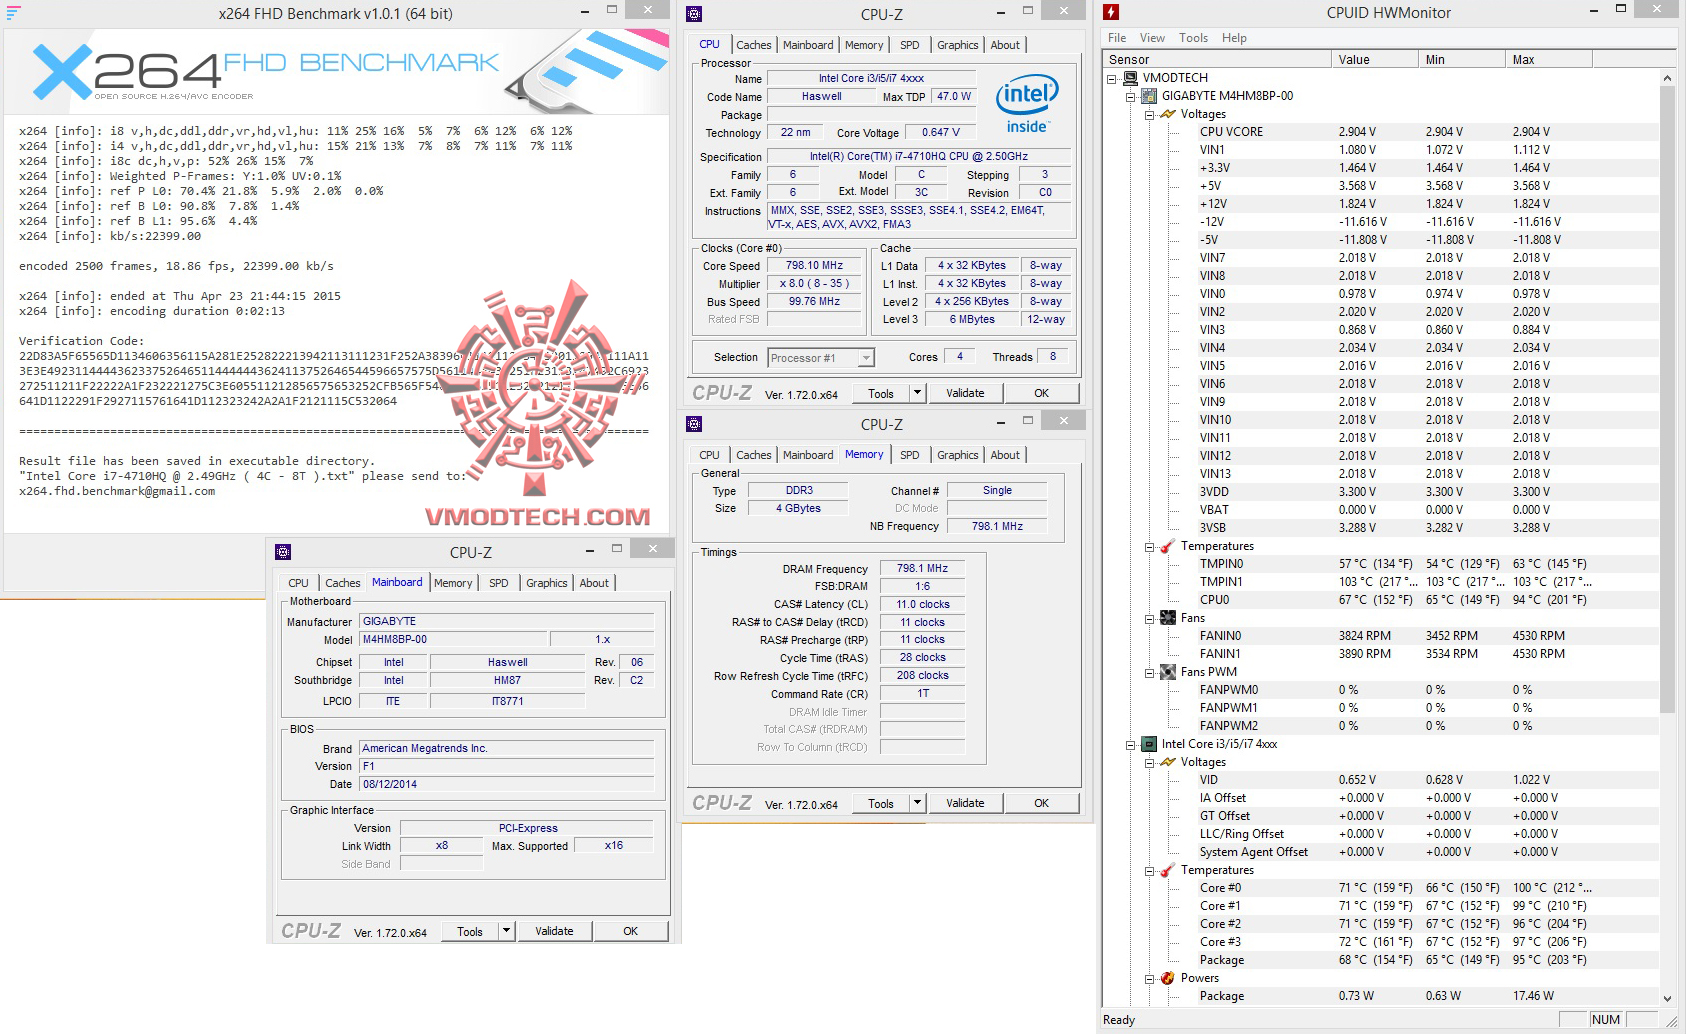Open the Processor #1 selection dropdown
The width and height of the screenshot is (1686, 1034).
[864, 357]
